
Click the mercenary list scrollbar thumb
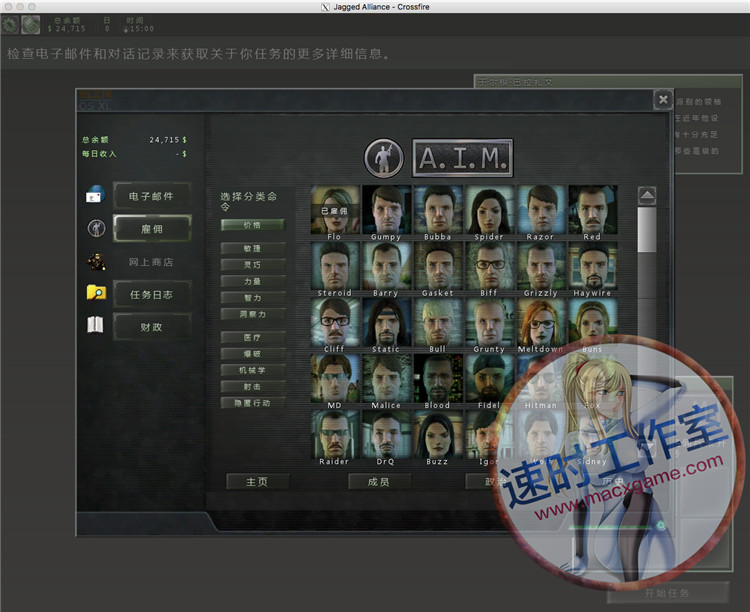[x=647, y=230]
